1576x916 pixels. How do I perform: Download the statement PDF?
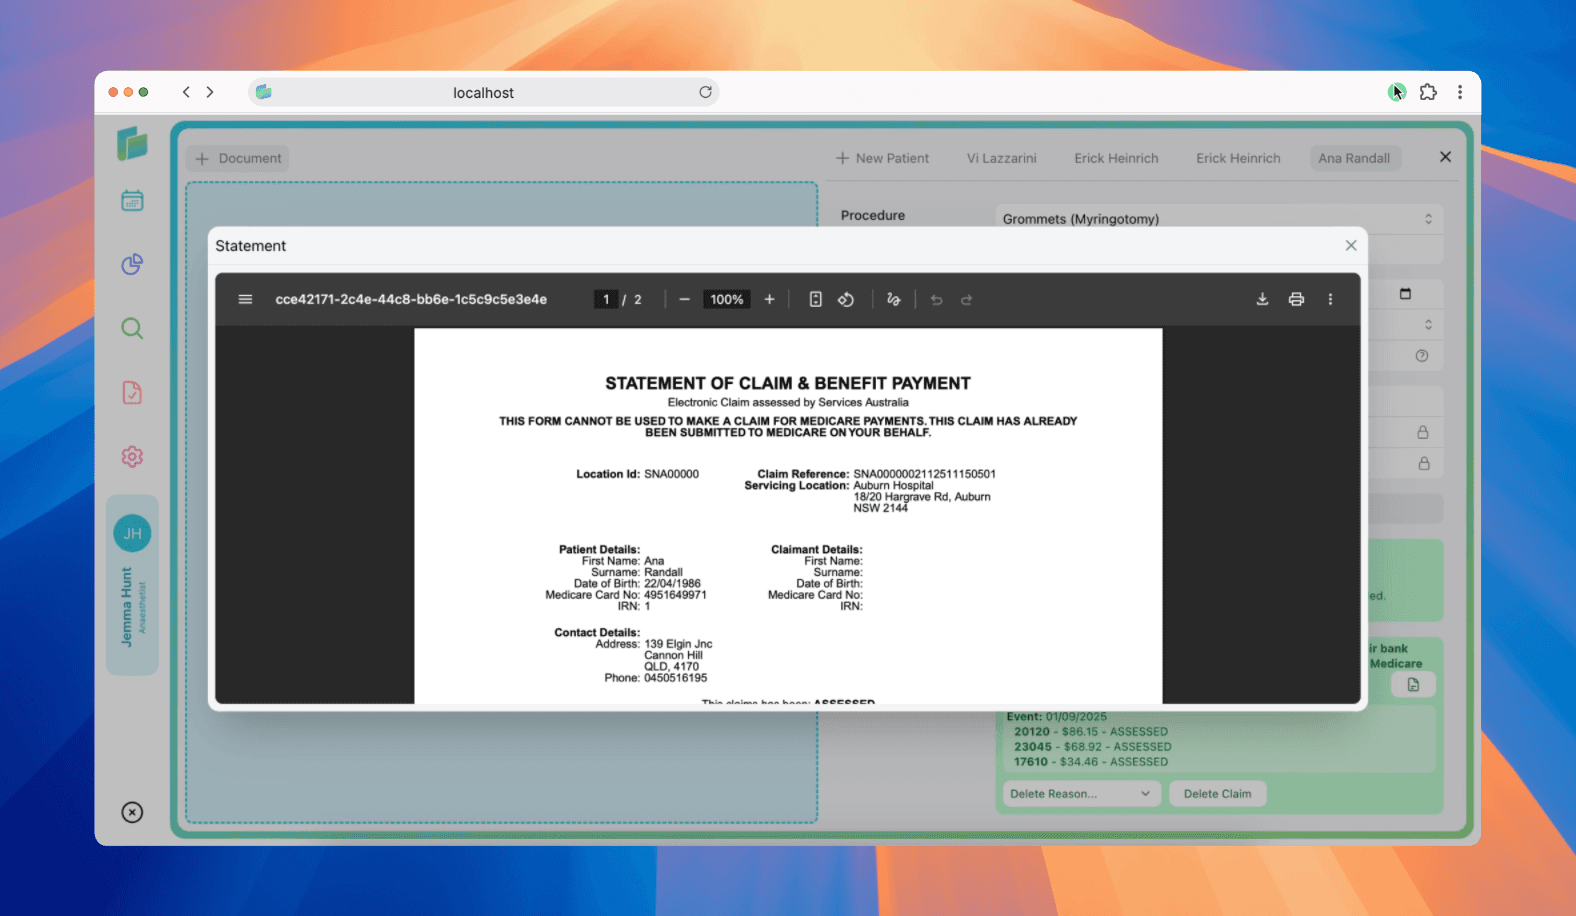1262,299
